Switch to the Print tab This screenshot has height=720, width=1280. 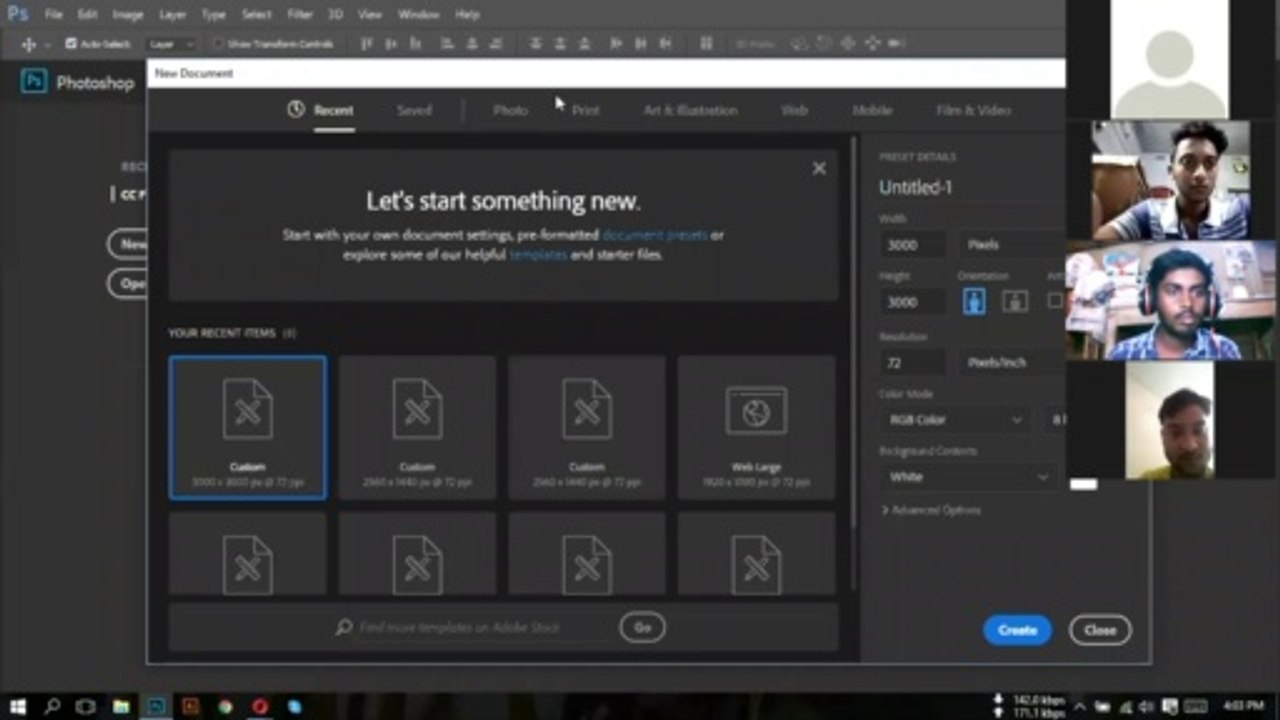point(586,110)
